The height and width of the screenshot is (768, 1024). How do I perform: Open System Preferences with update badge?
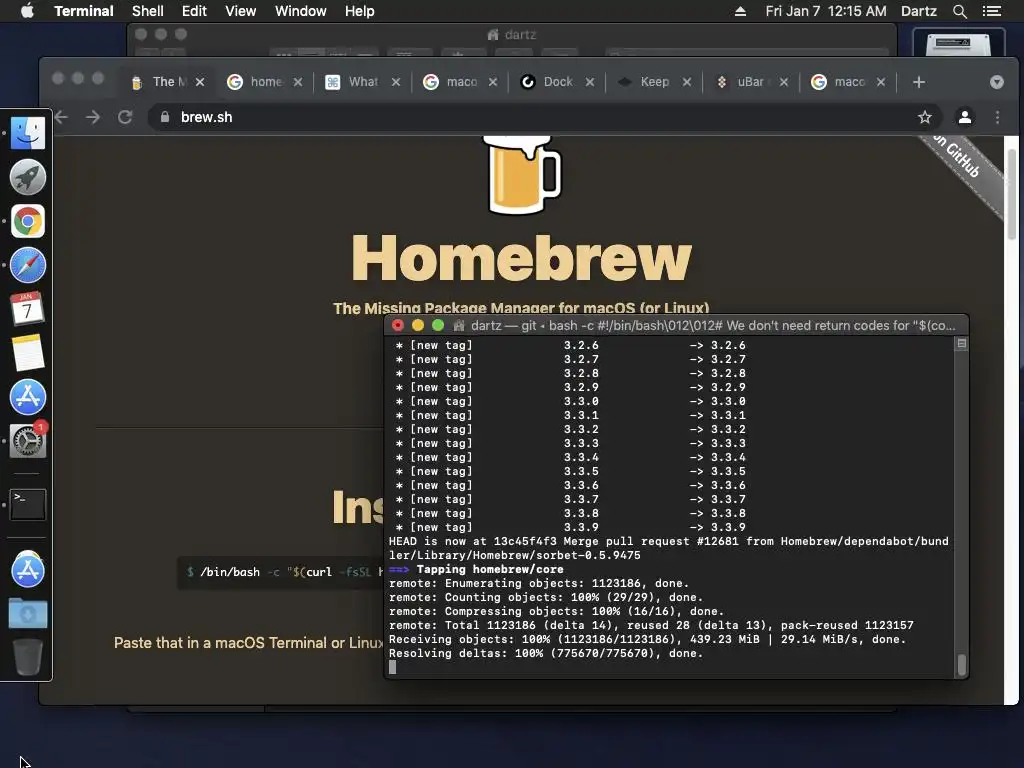coord(27,441)
